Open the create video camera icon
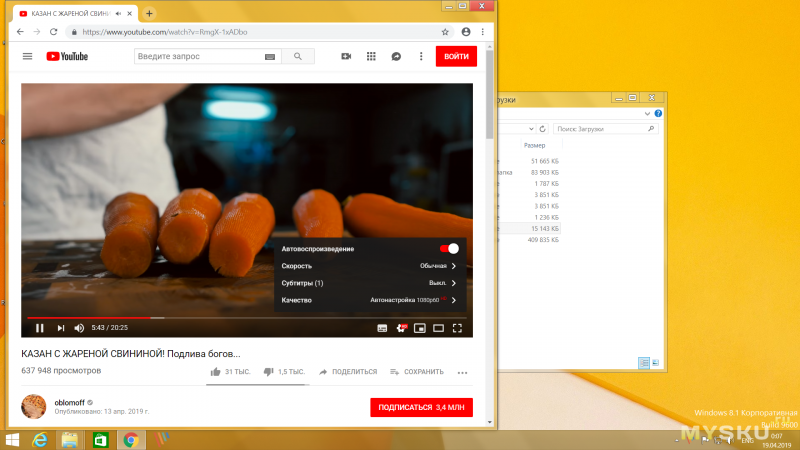 coord(346,56)
